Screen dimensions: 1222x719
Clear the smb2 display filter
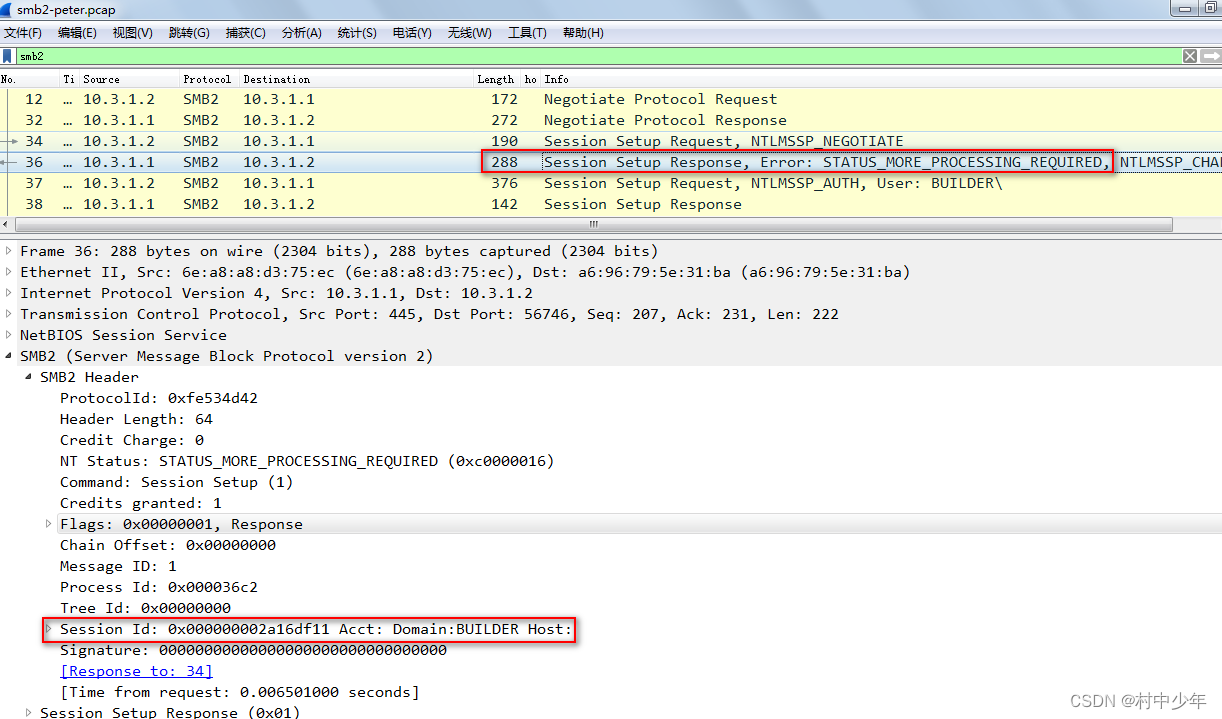click(x=1189, y=56)
